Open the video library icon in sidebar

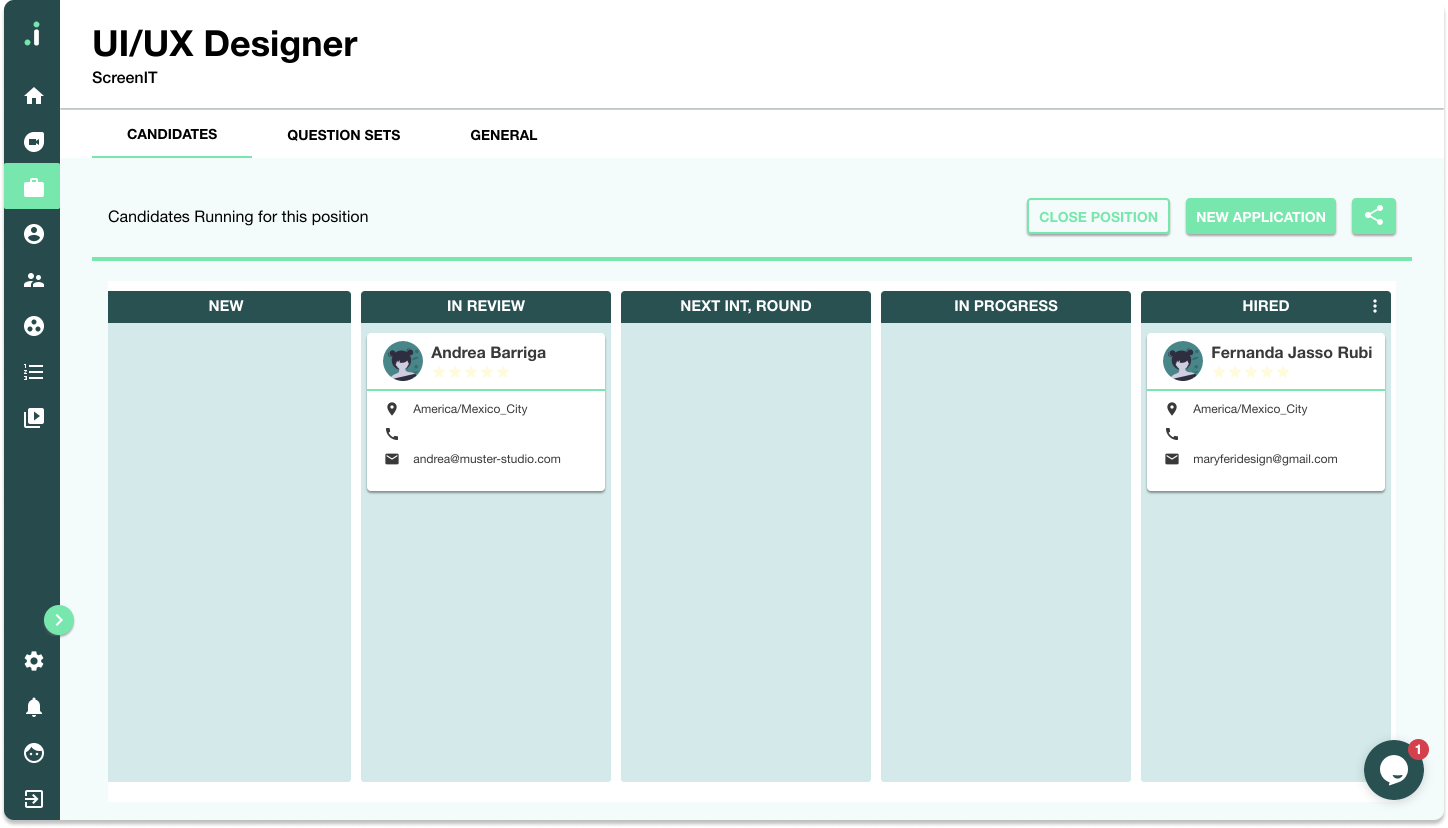33,417
